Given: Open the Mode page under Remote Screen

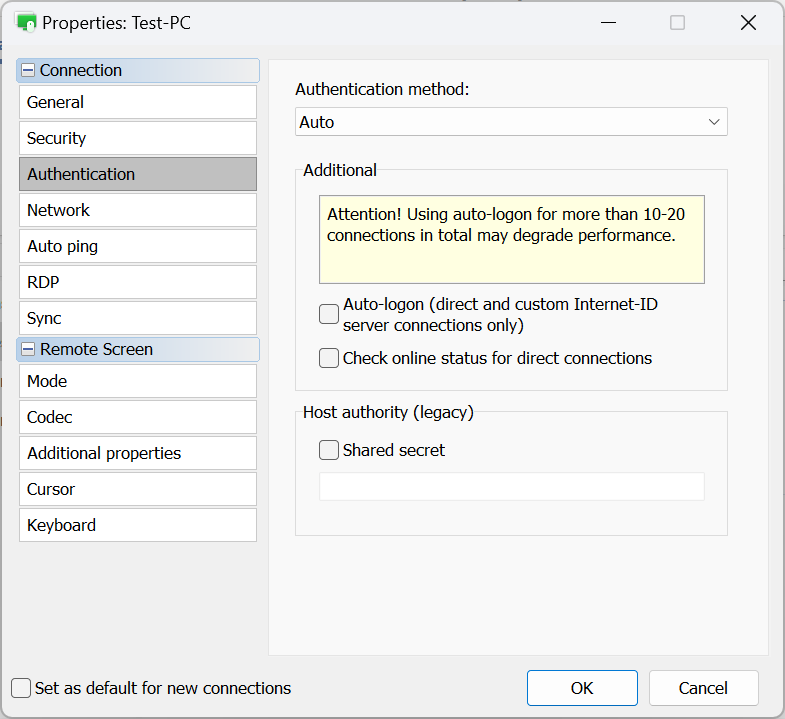Looking at the screenshot, I should (138, 381).
